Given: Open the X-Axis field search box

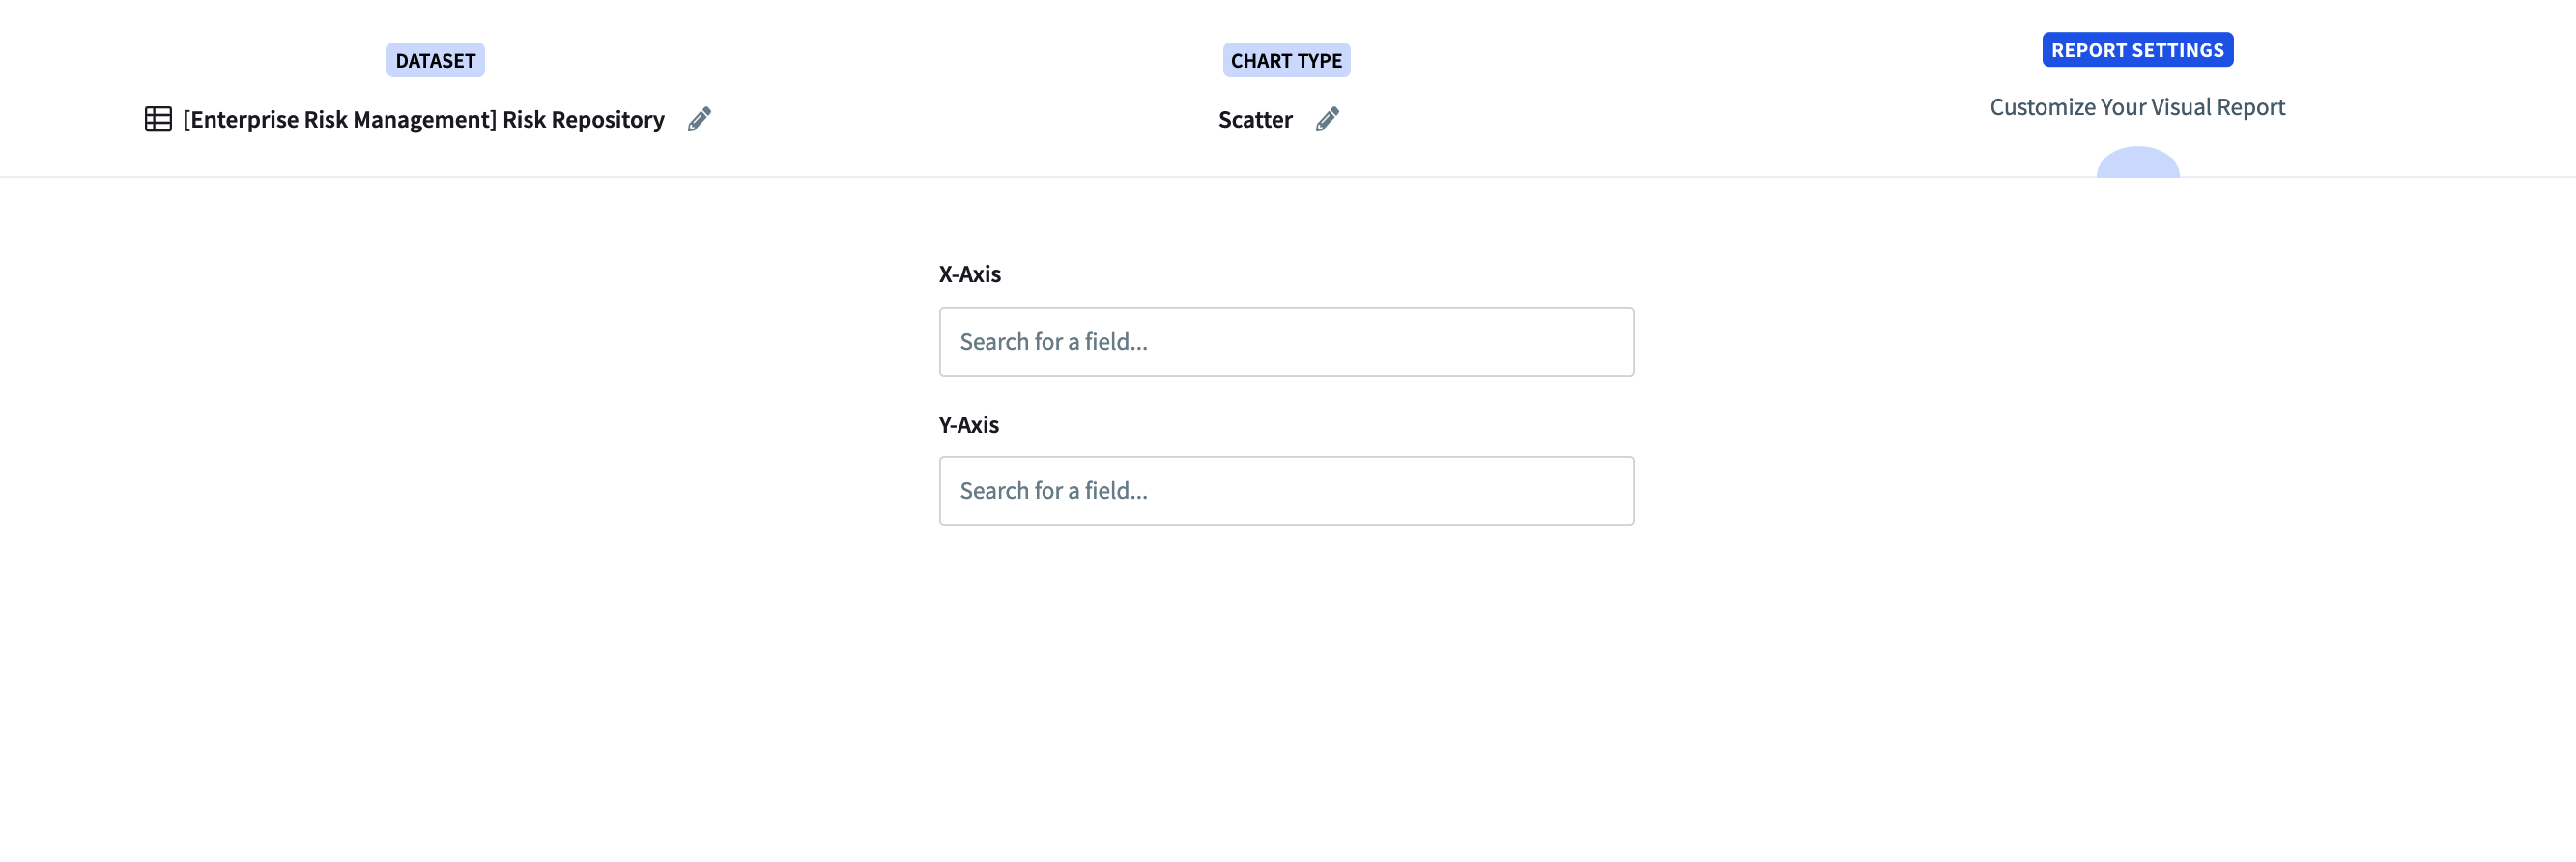Looking at the screenshot, I should (x=1286, y=342).
